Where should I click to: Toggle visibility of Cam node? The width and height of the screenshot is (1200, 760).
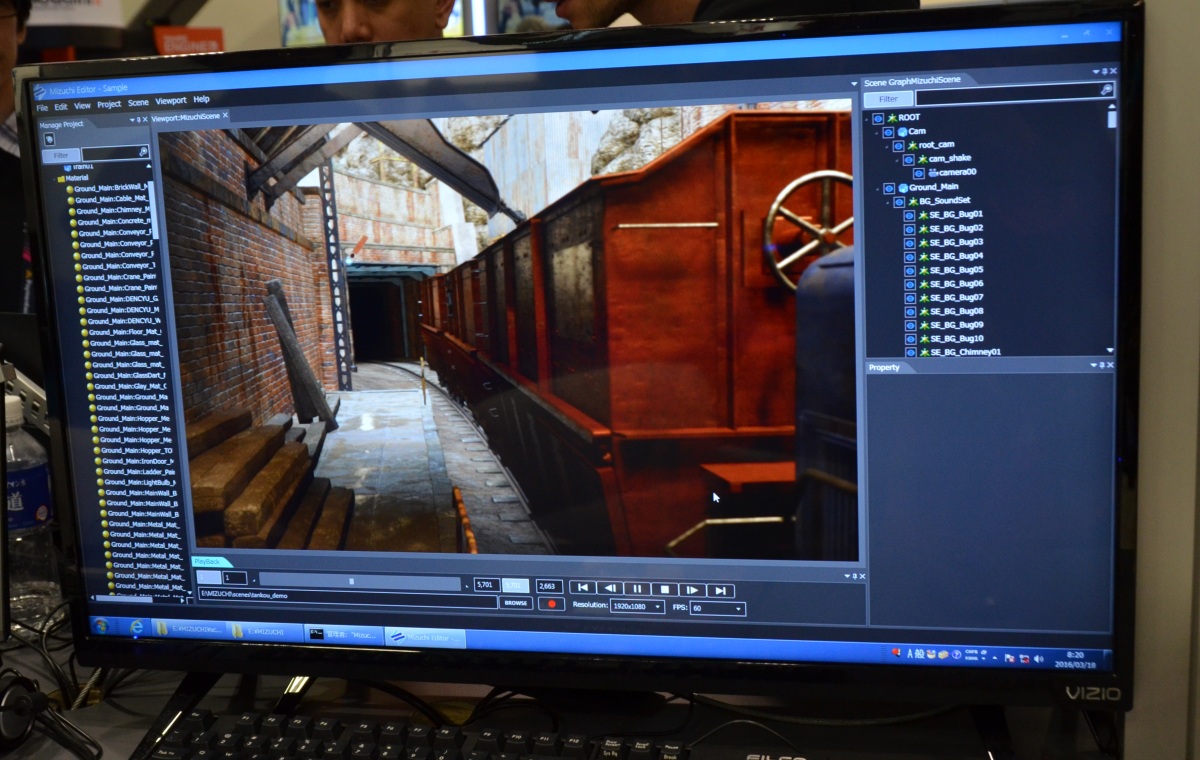[x=887, y=132]
